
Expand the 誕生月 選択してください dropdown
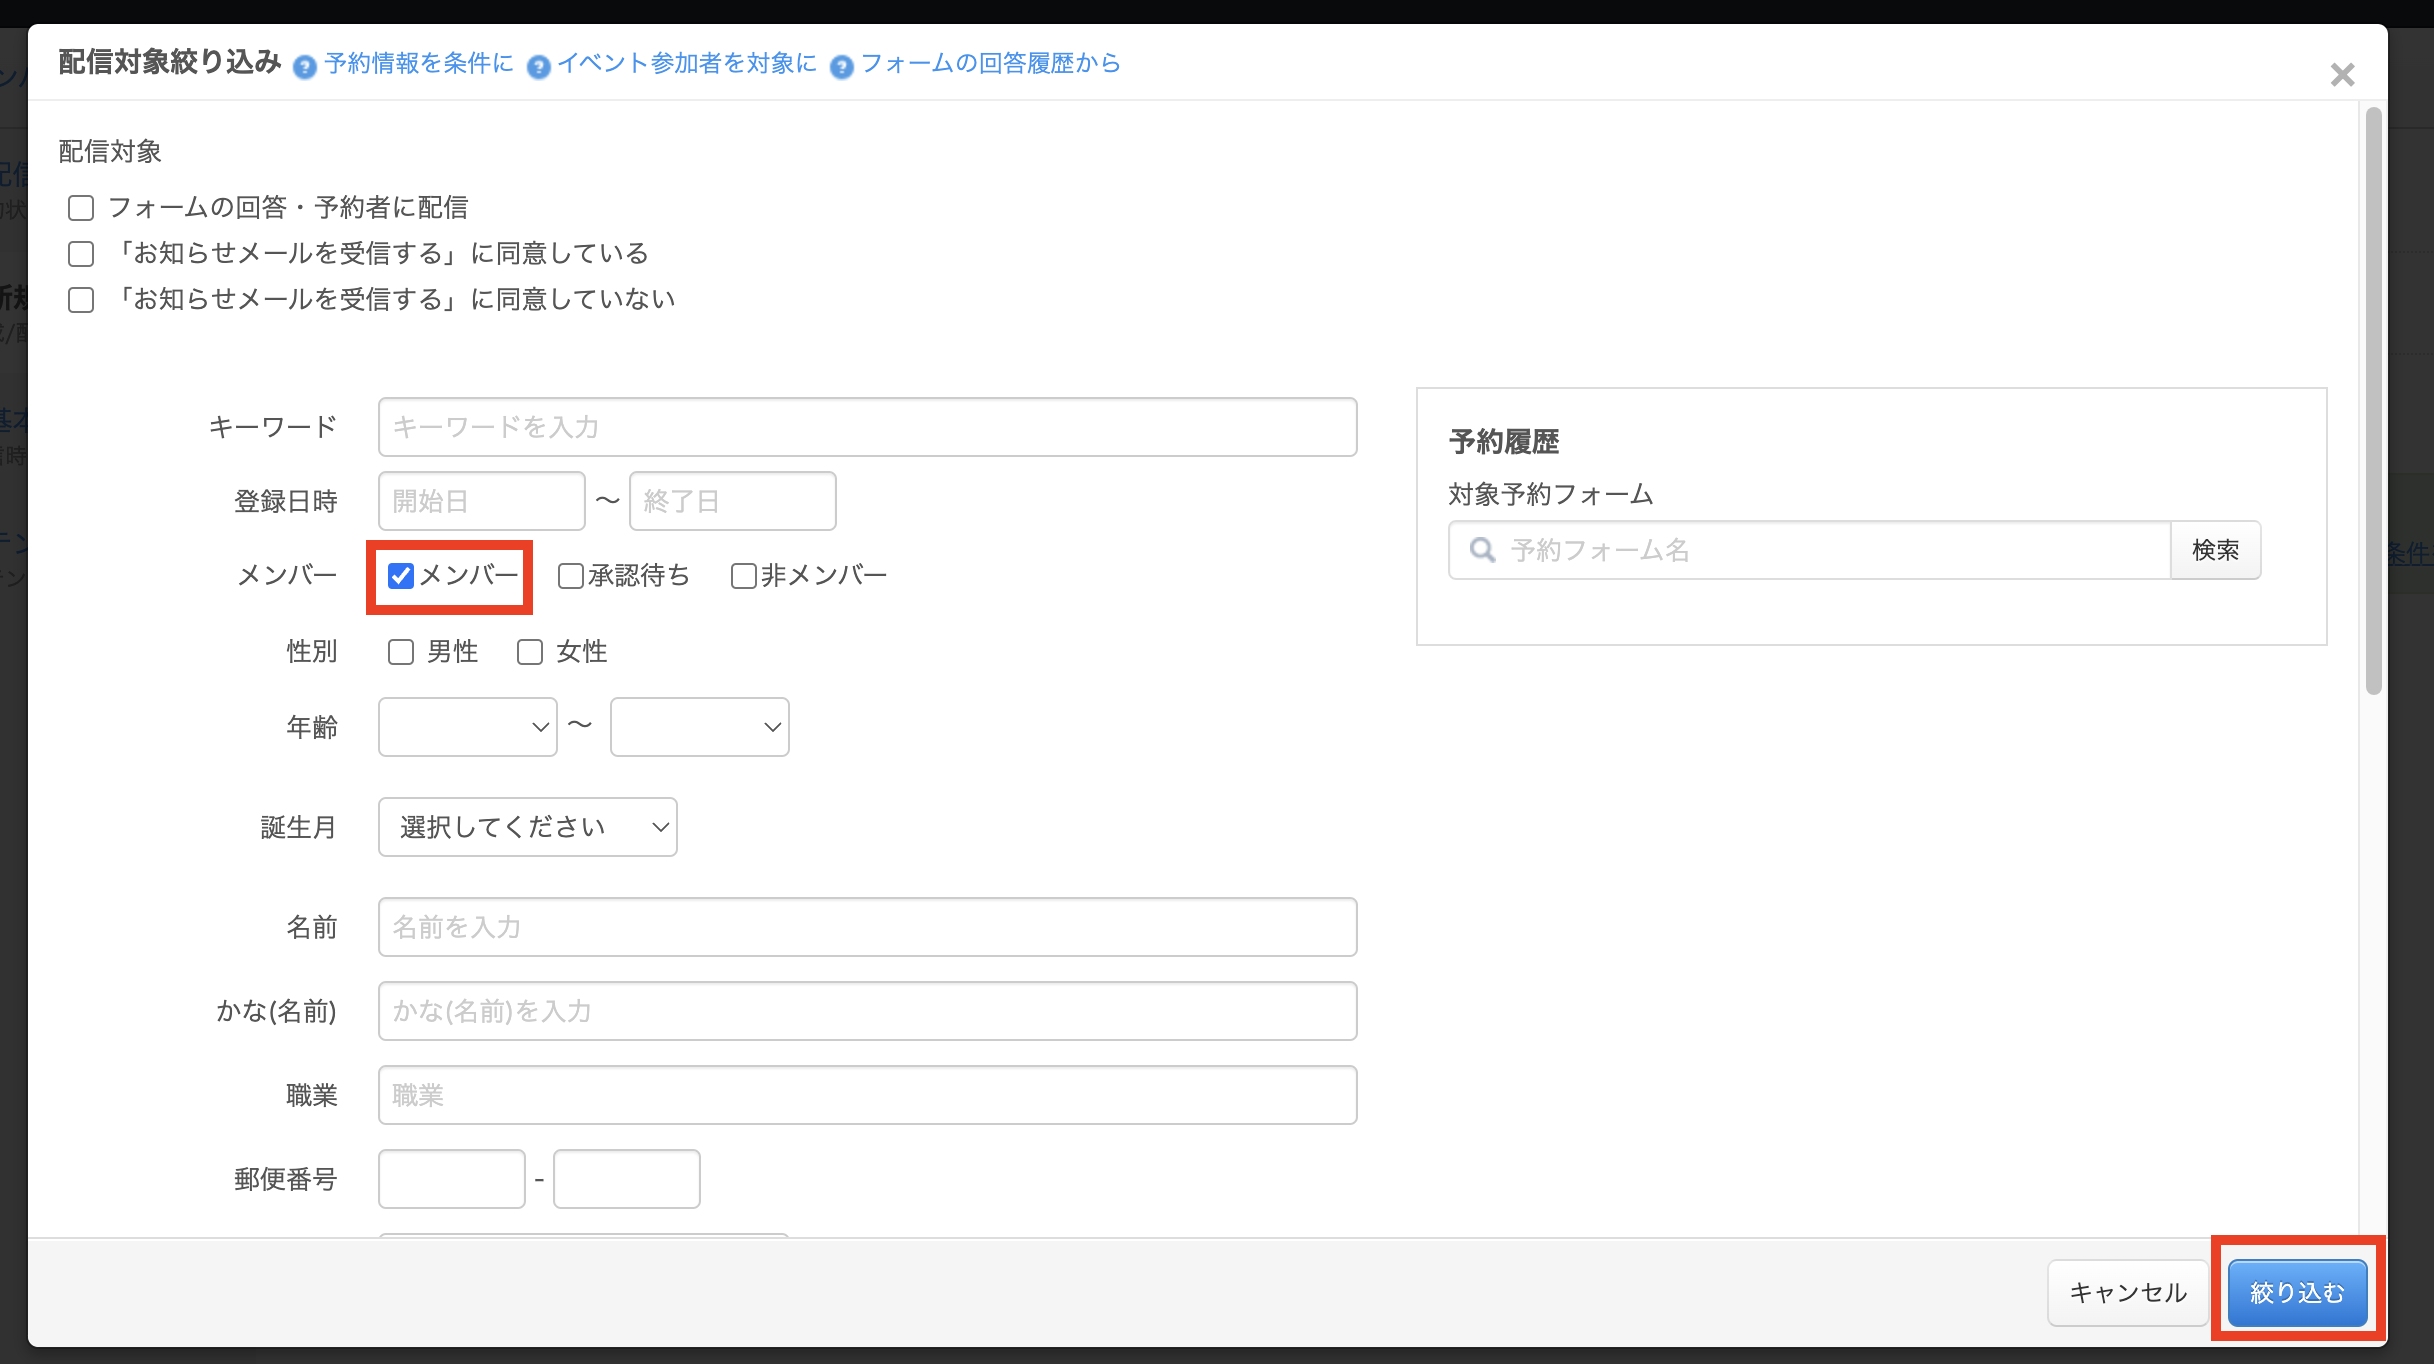[527, 827]
